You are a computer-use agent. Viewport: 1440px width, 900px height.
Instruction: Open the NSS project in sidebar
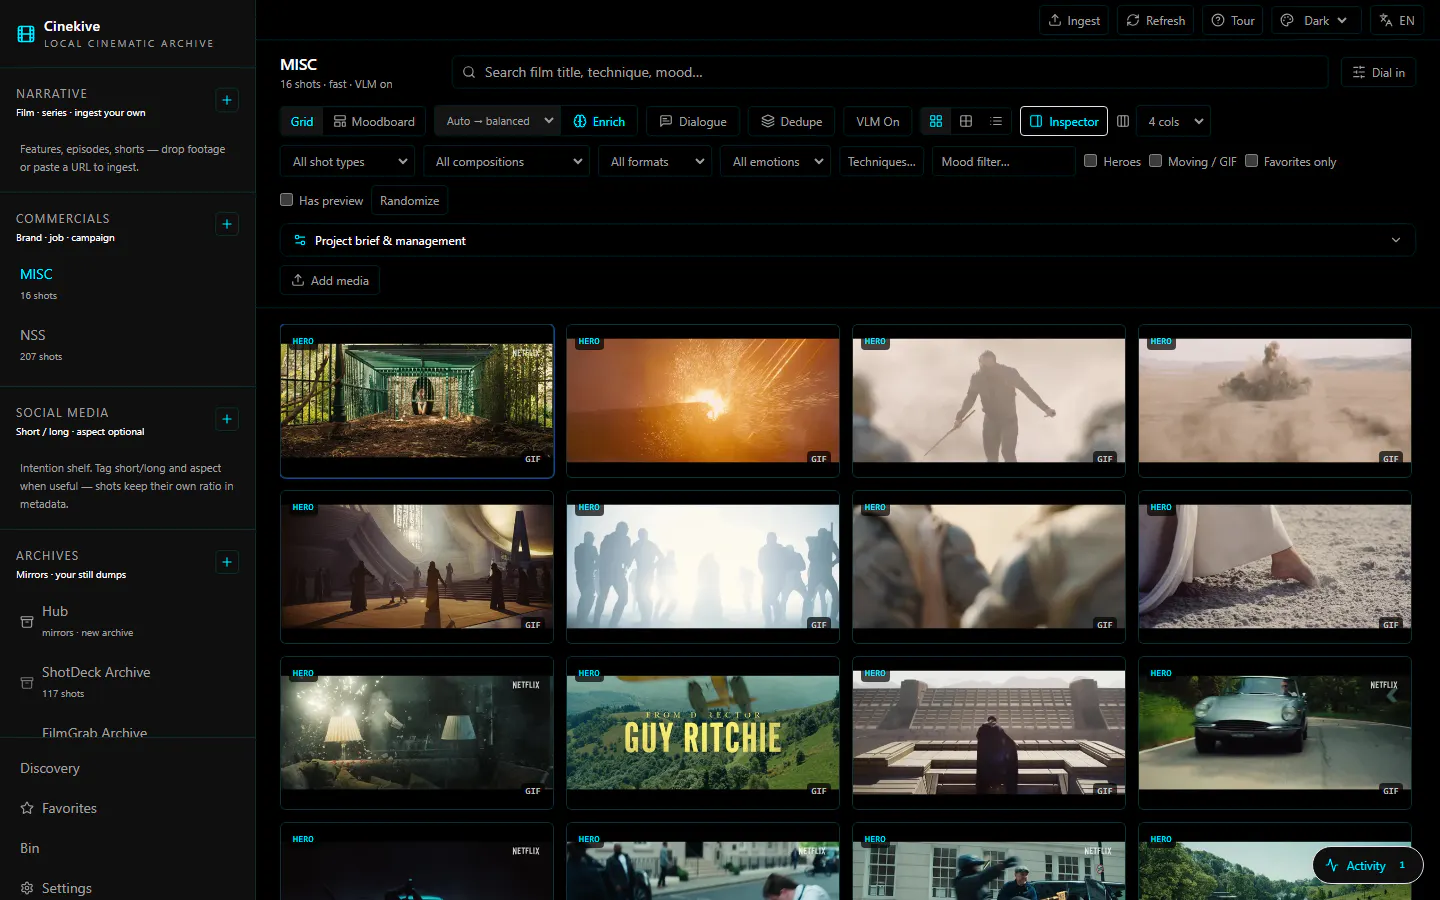click(127, 344)
